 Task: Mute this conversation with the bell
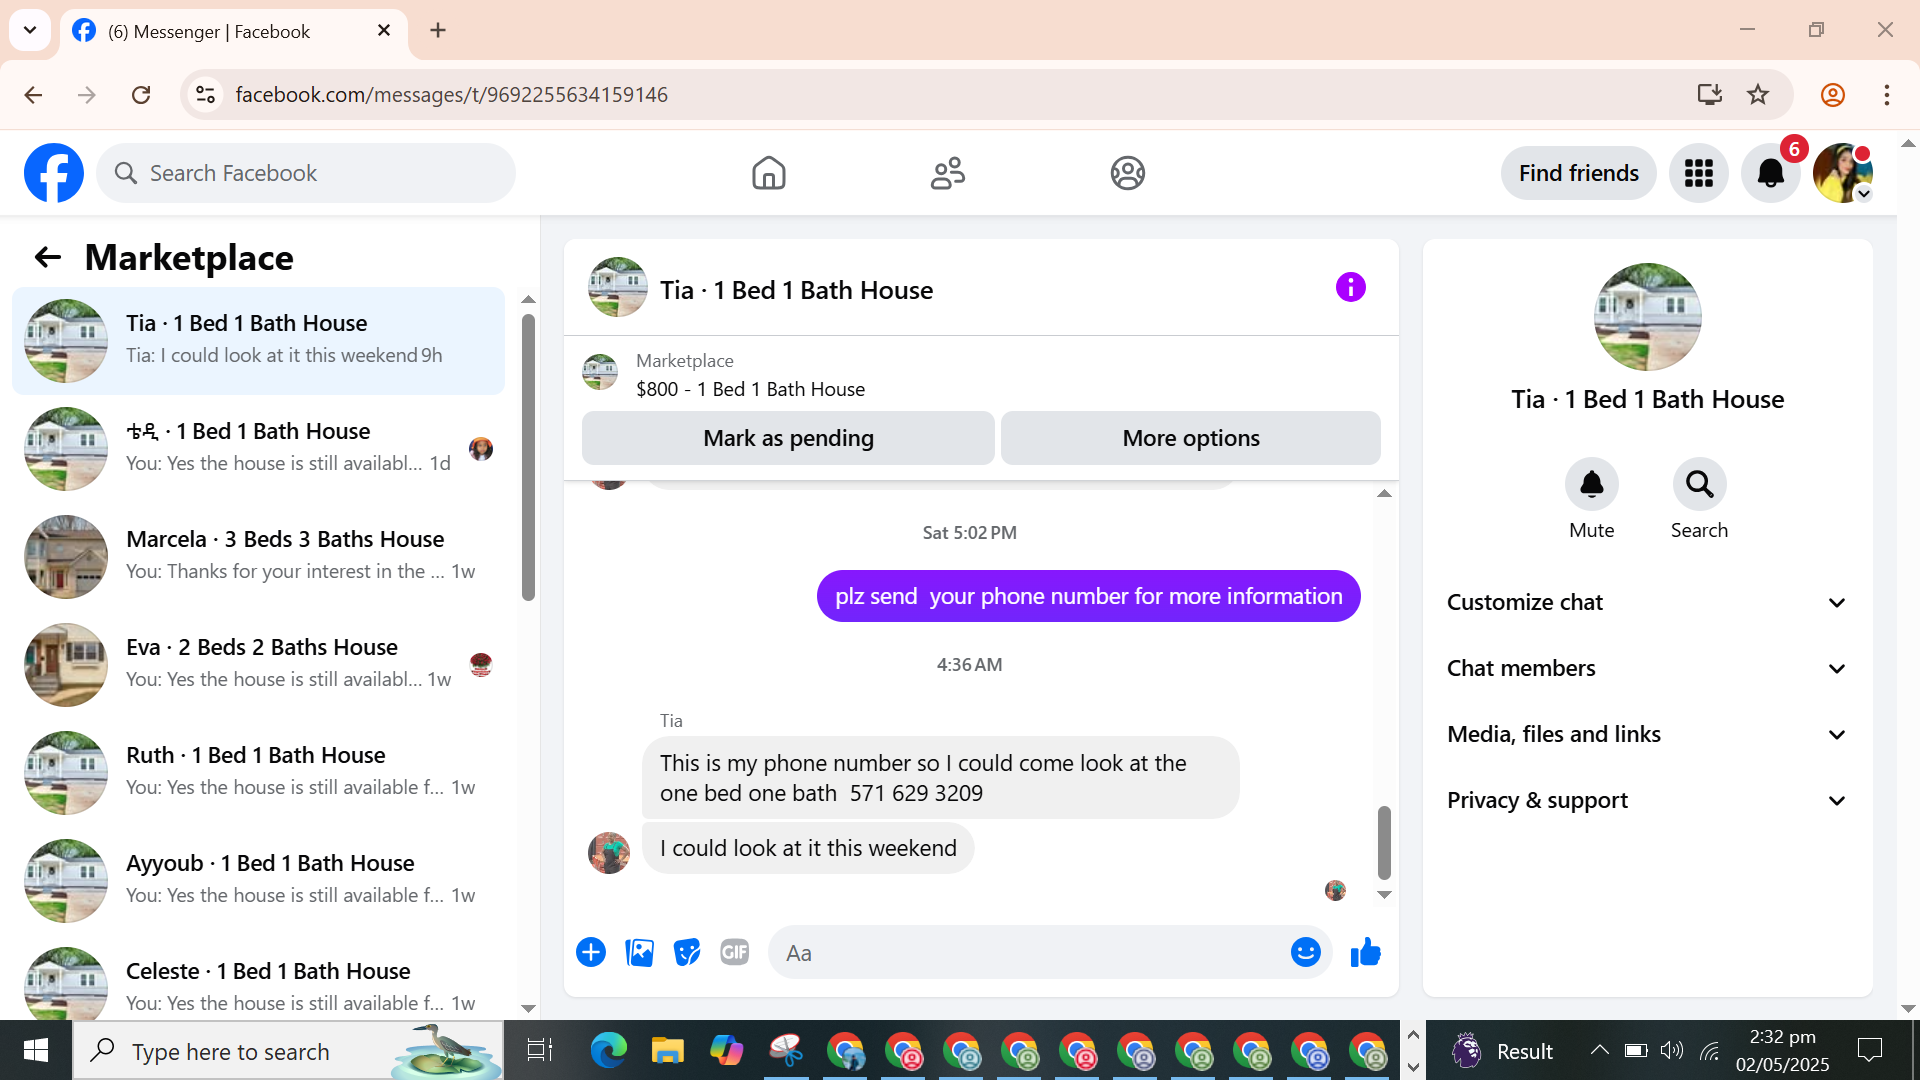coord(1591,485)
